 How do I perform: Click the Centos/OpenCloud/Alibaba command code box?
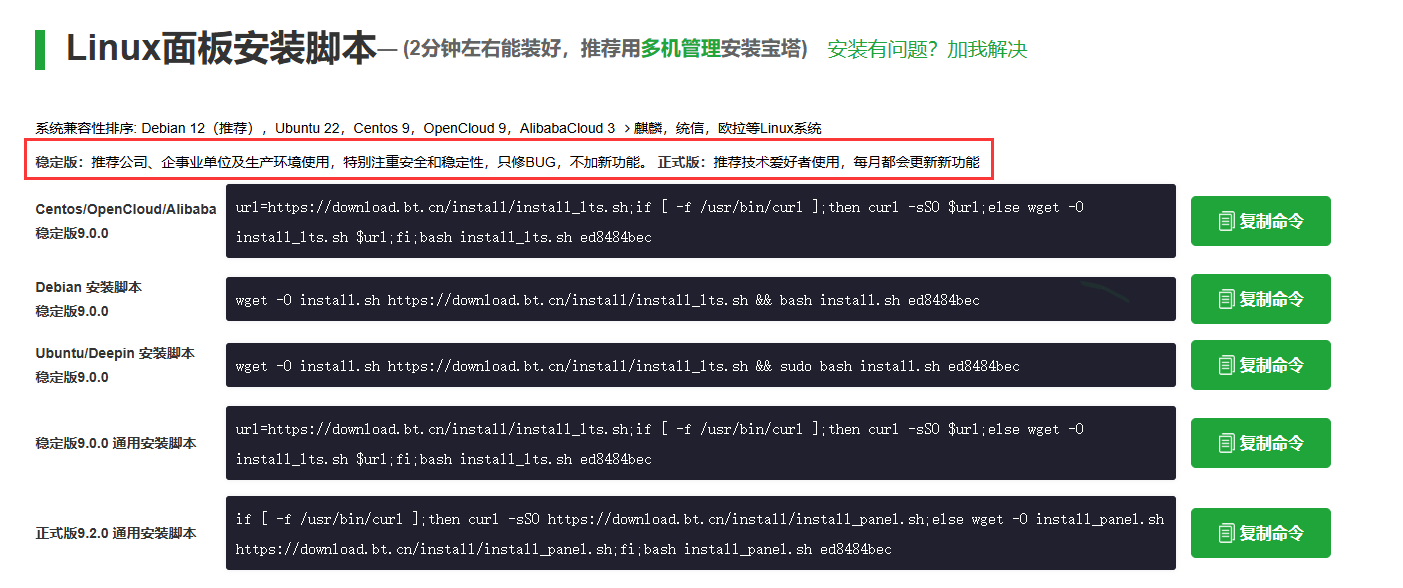pos(701,221)
